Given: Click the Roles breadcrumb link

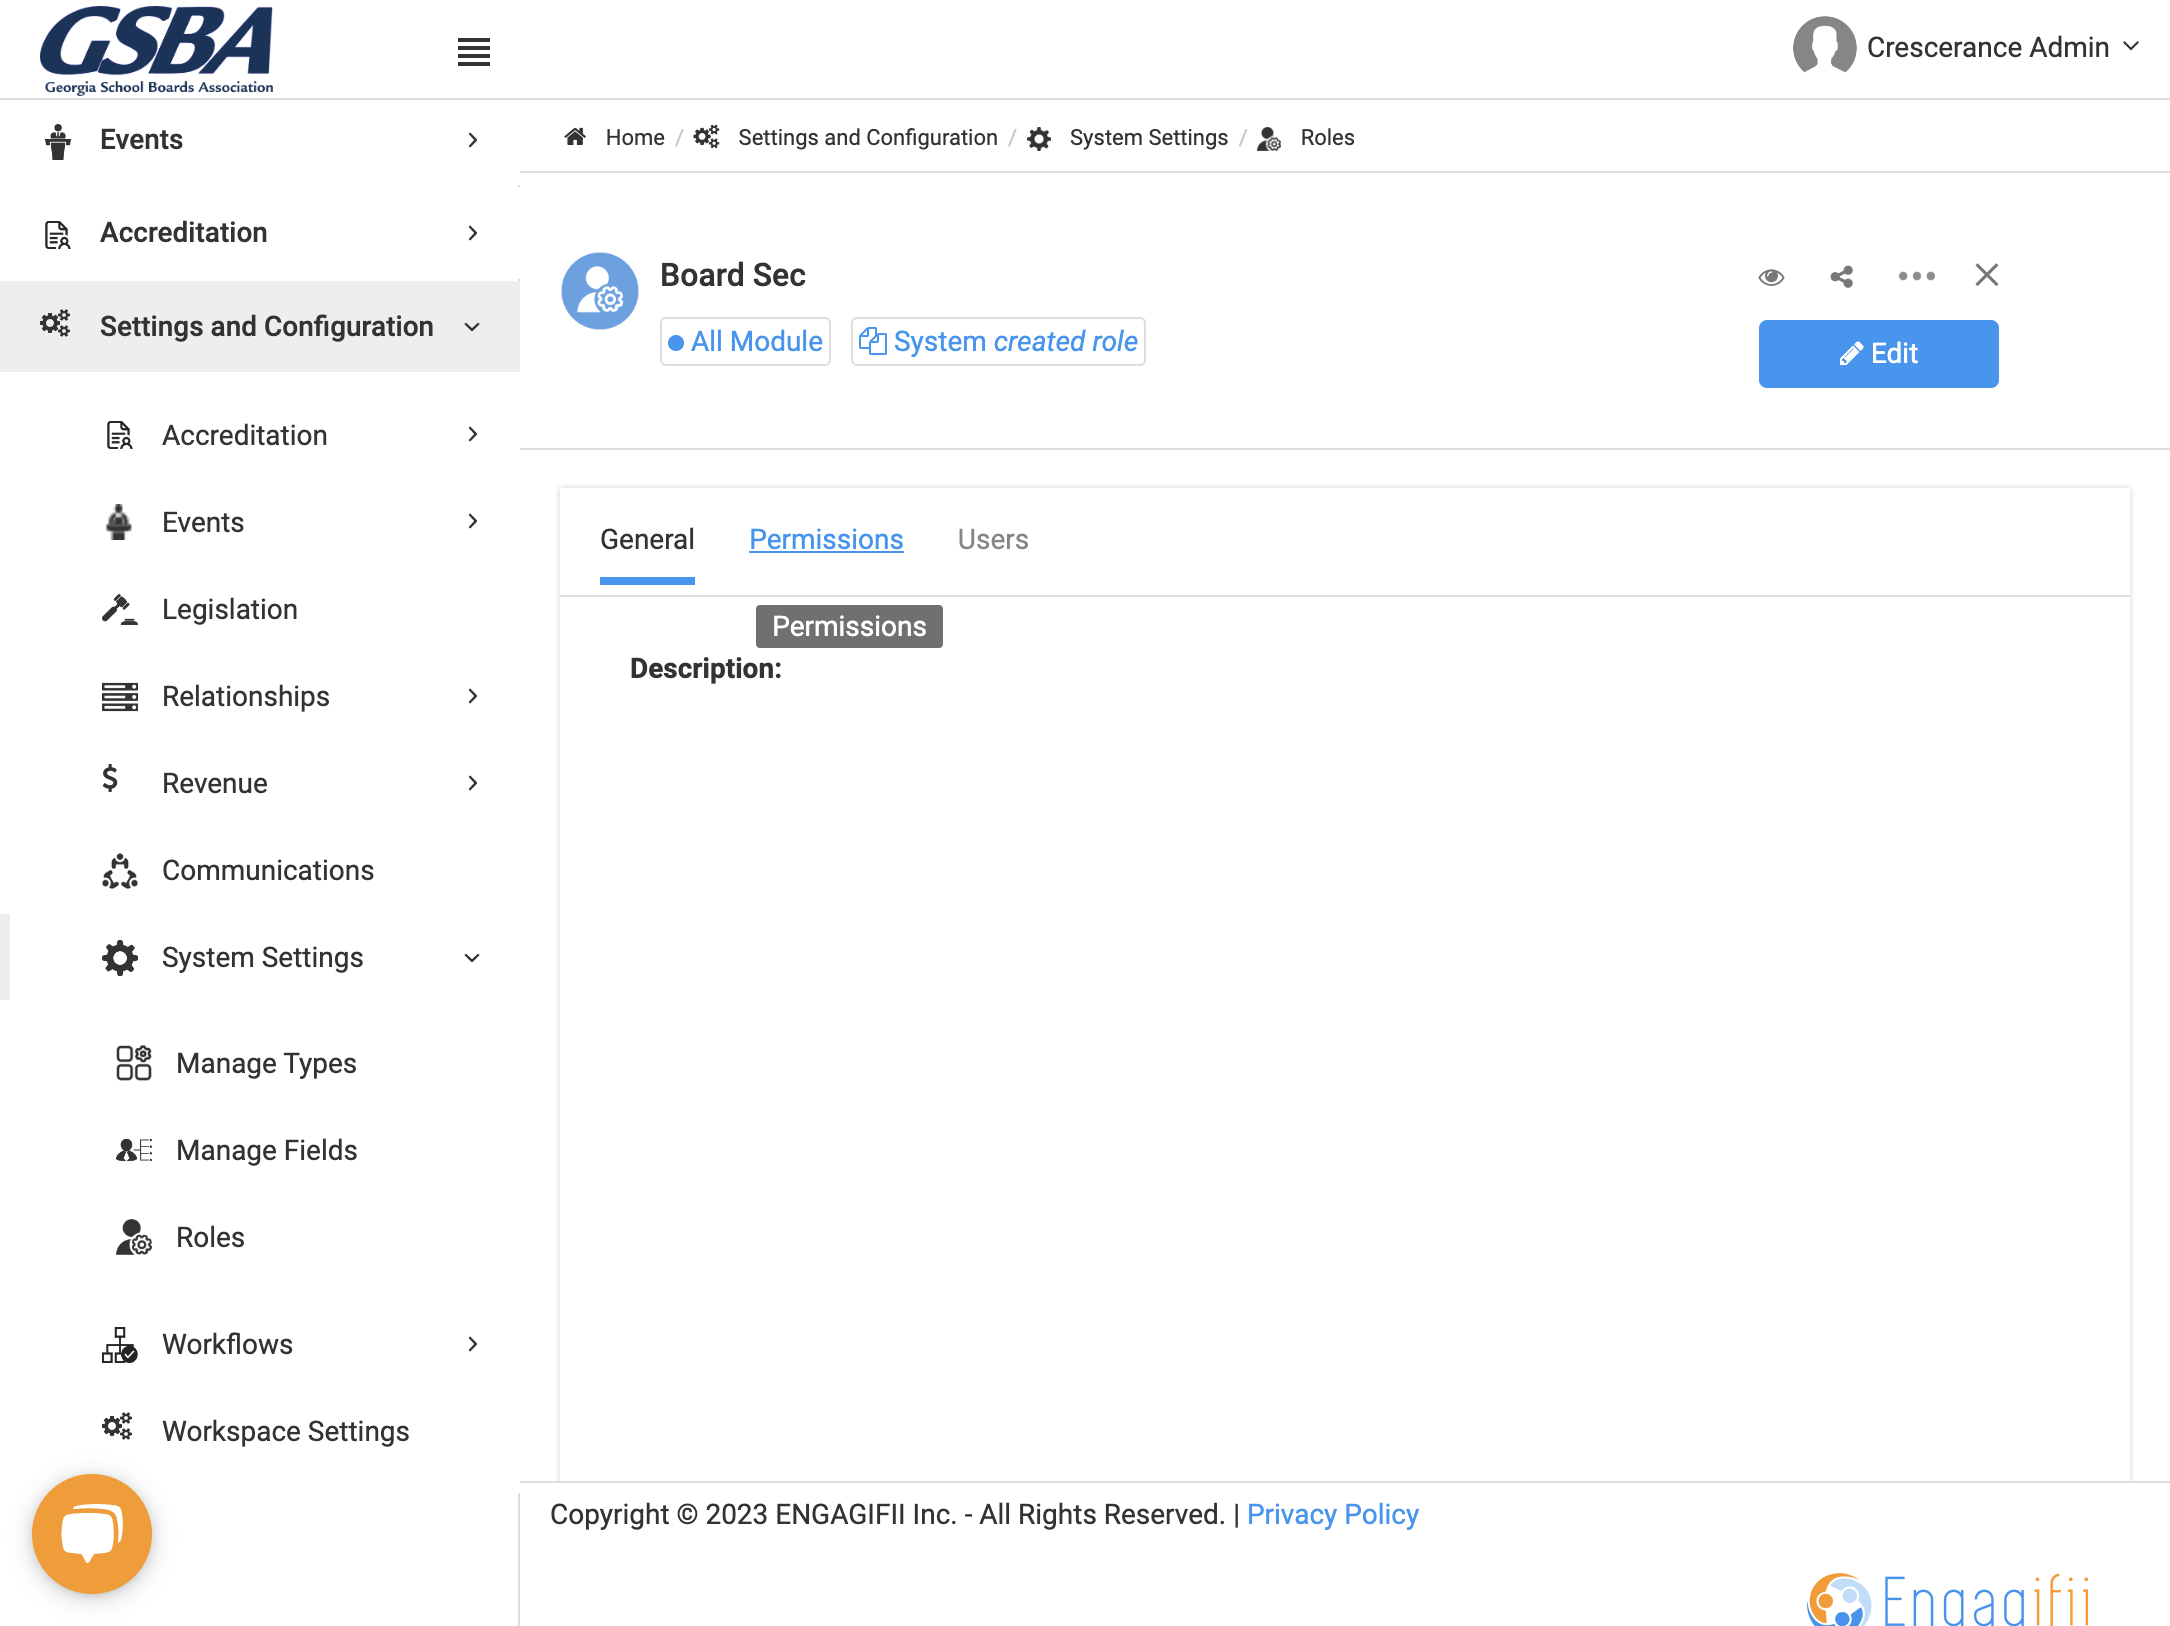Looking at the screenshot, I should point(1327,137).
